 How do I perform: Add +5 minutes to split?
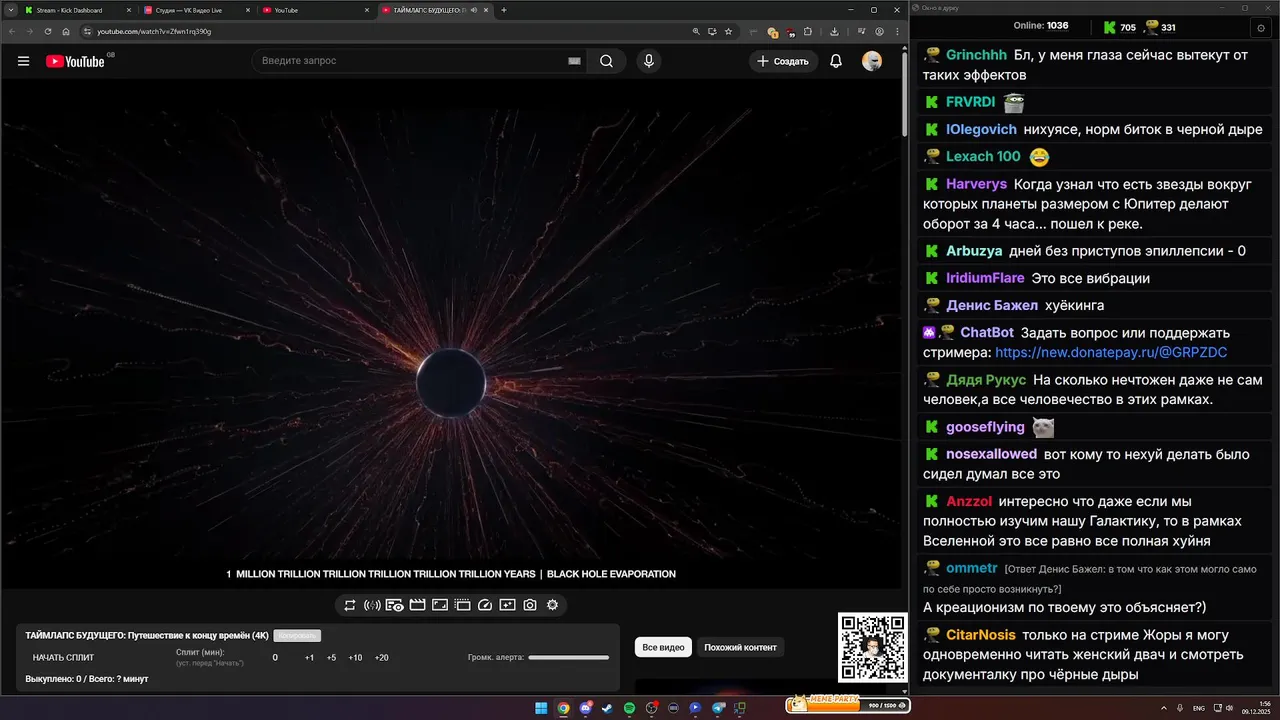pyautogui.click(x=331, y=657)
